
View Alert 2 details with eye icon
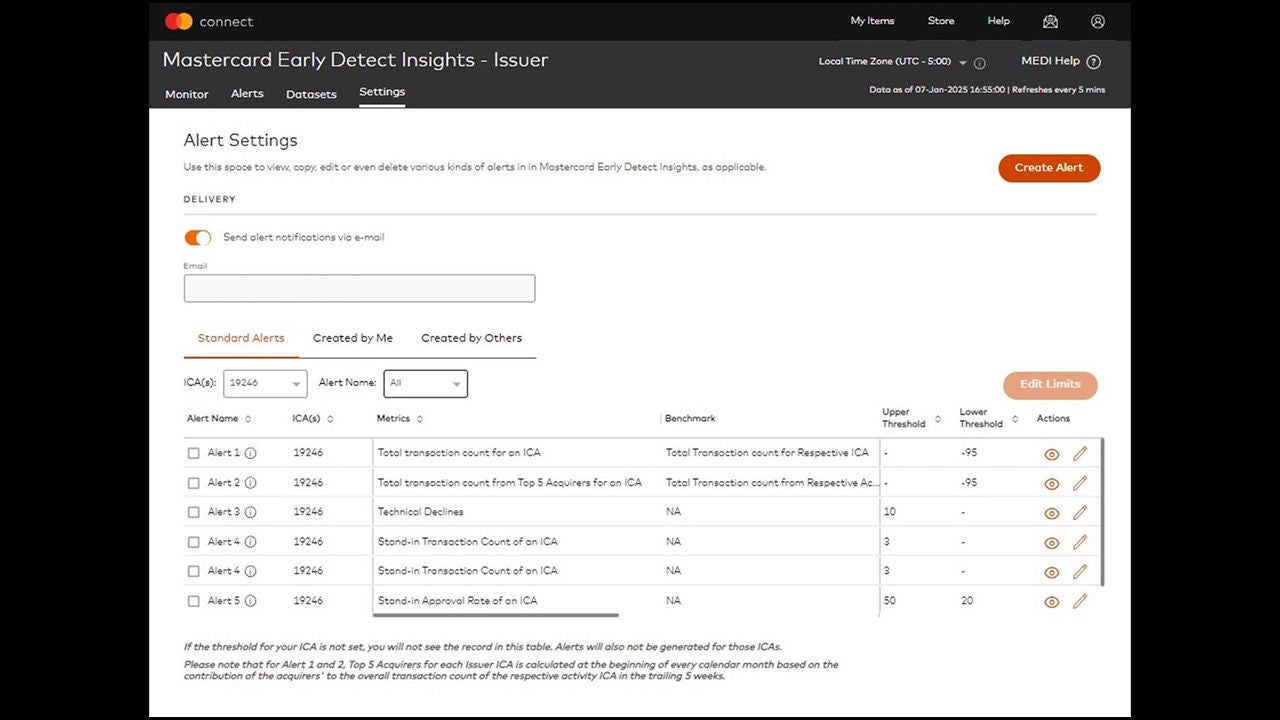click(1051, 484)
